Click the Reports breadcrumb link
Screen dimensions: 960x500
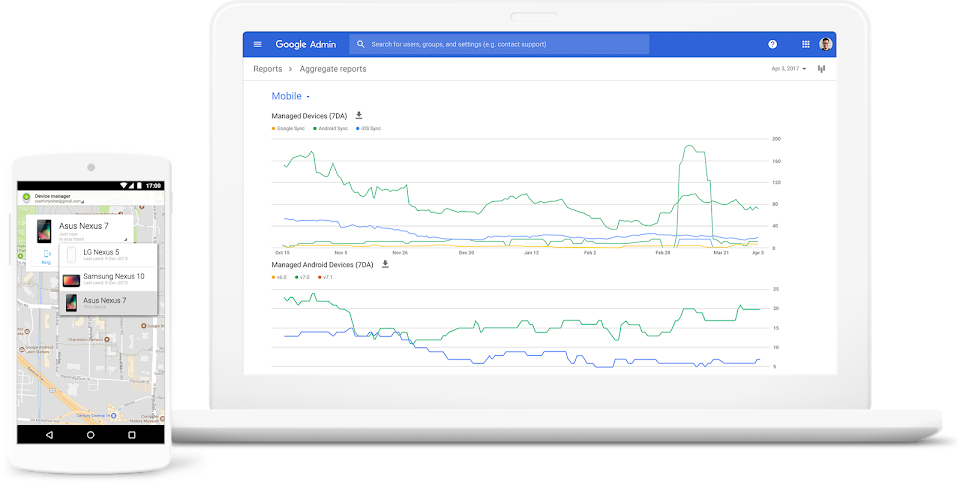267,69
